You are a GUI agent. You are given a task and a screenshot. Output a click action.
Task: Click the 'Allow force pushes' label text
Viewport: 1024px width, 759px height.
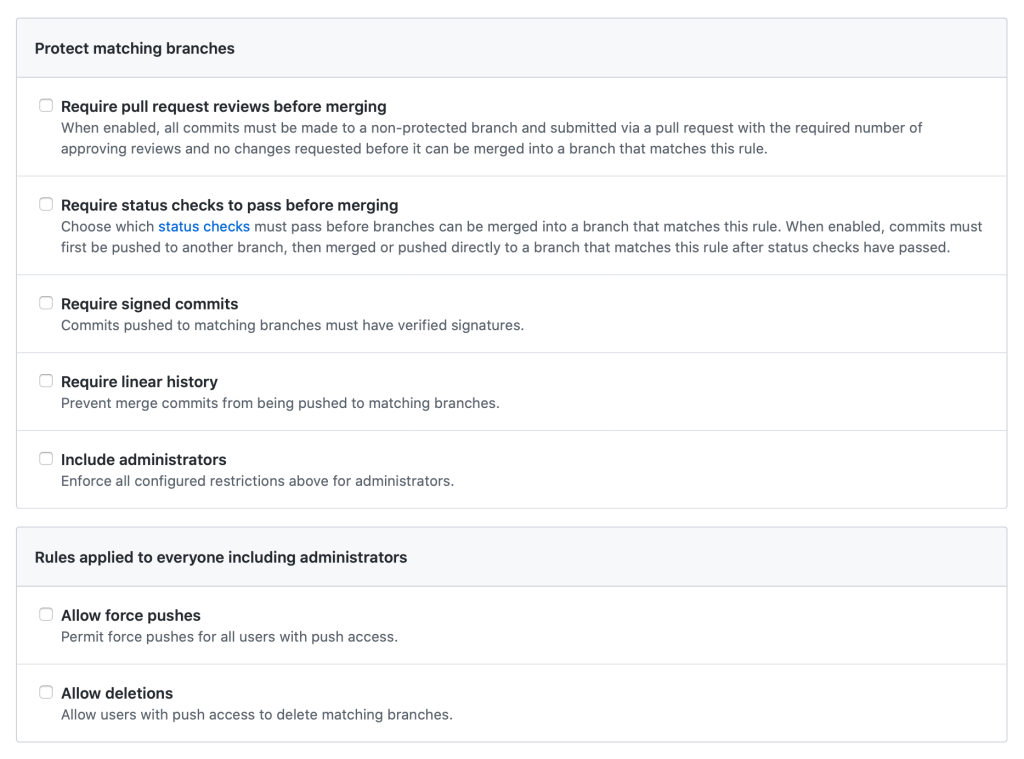[x=131, y=616]
